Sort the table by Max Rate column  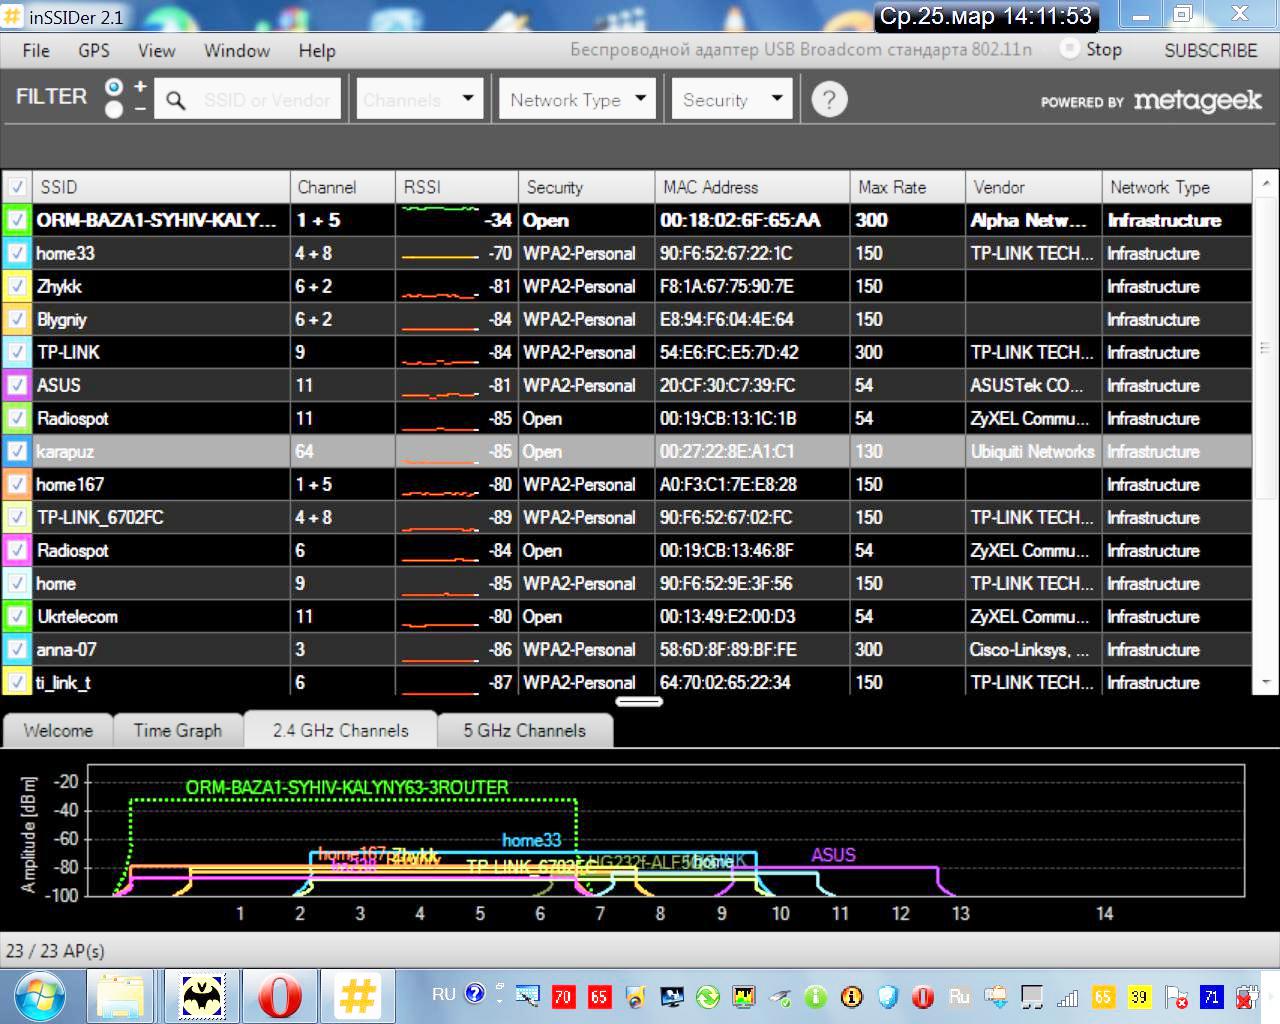(x=907, y=187)
